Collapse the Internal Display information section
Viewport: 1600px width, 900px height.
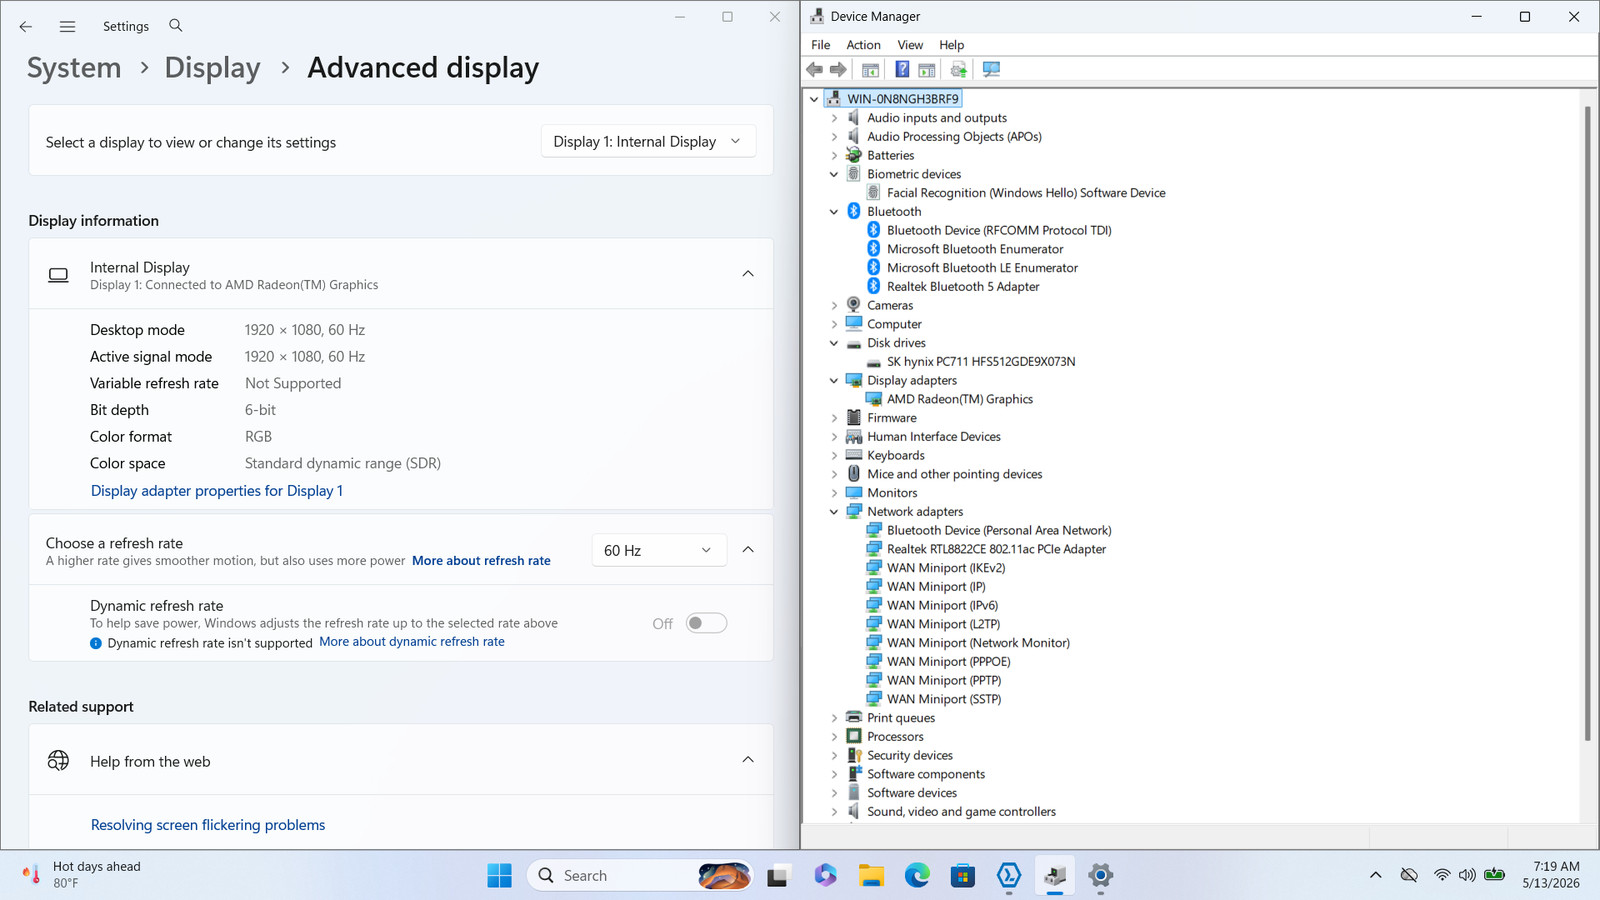(748, 274)
